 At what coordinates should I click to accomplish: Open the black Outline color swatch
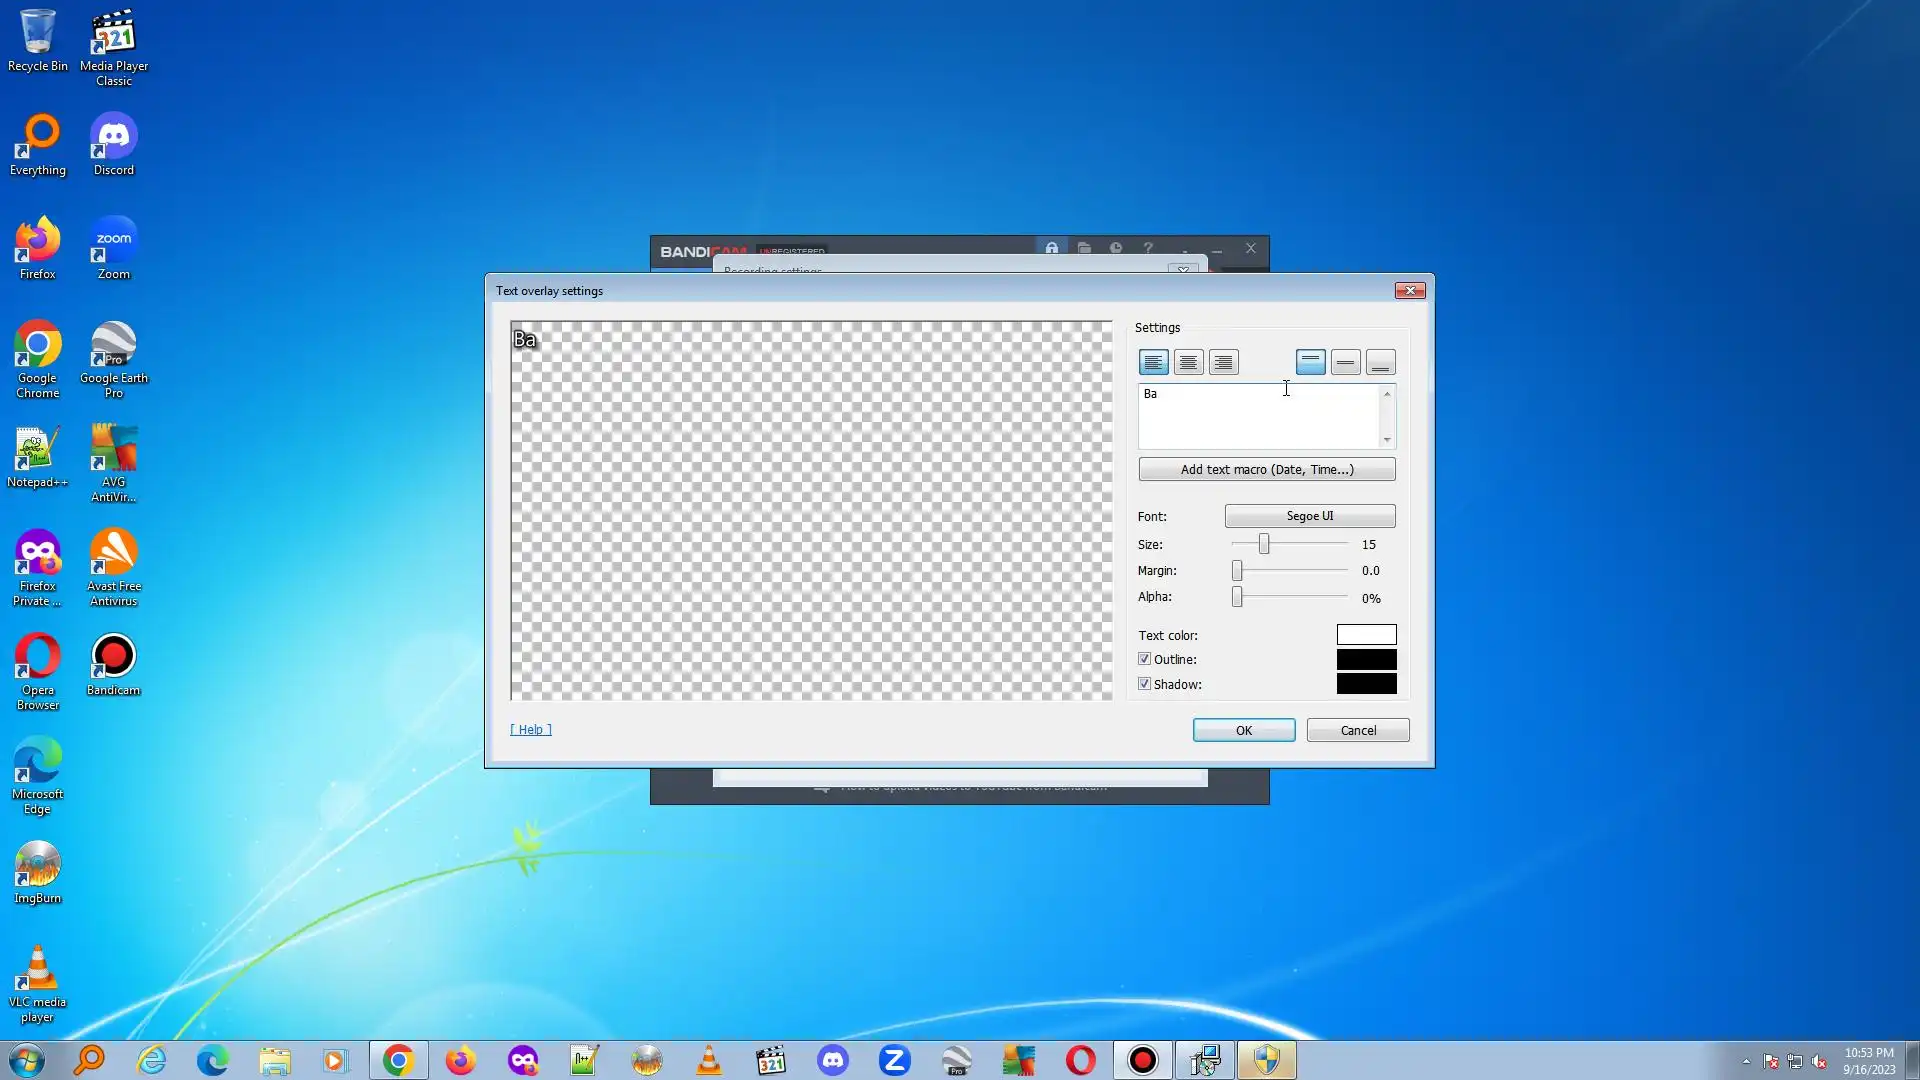(1366, 659)
